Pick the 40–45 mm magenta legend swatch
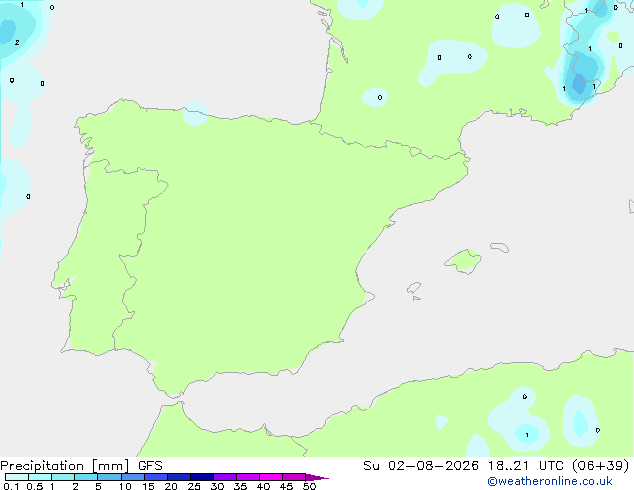Viewport: 634px width, 490px height. pos(271,477)
